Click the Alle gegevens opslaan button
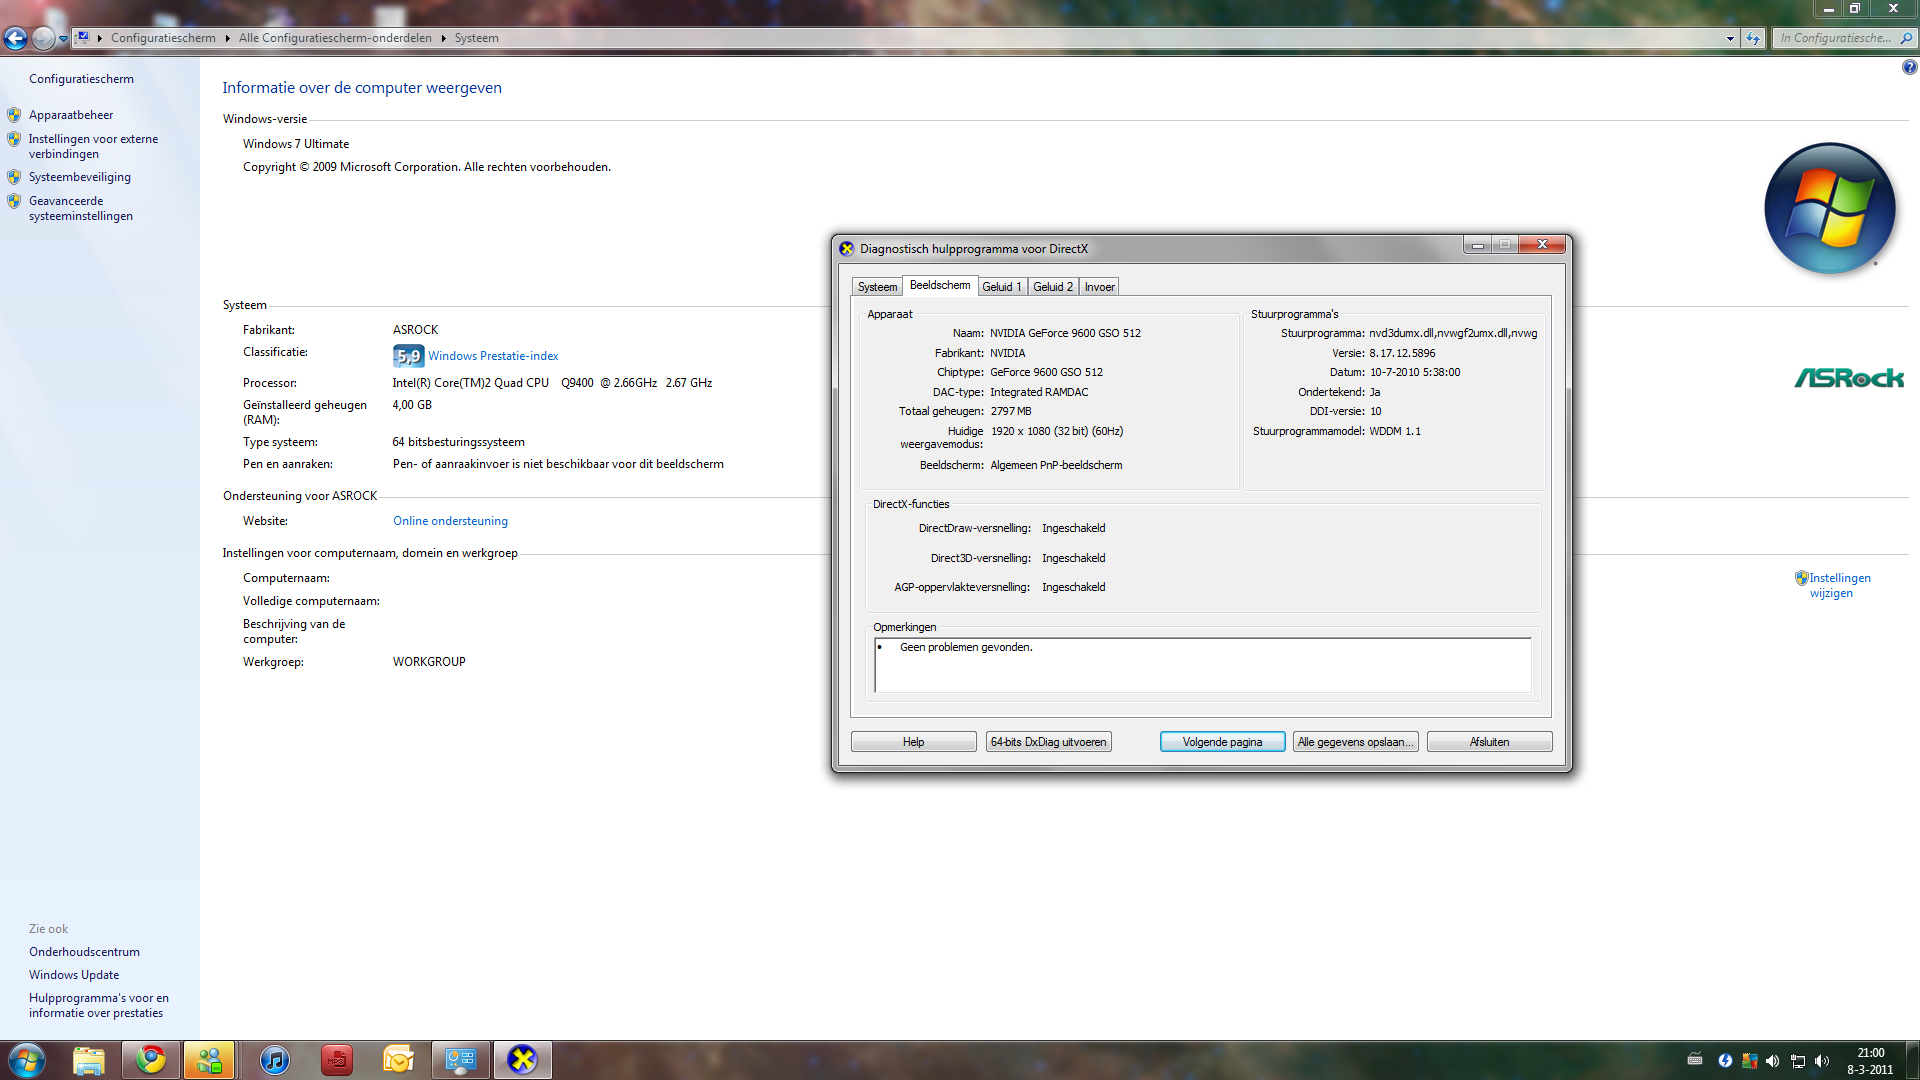The width and height of the screenshot is (1920, 1080). [x=1355, y=742]
